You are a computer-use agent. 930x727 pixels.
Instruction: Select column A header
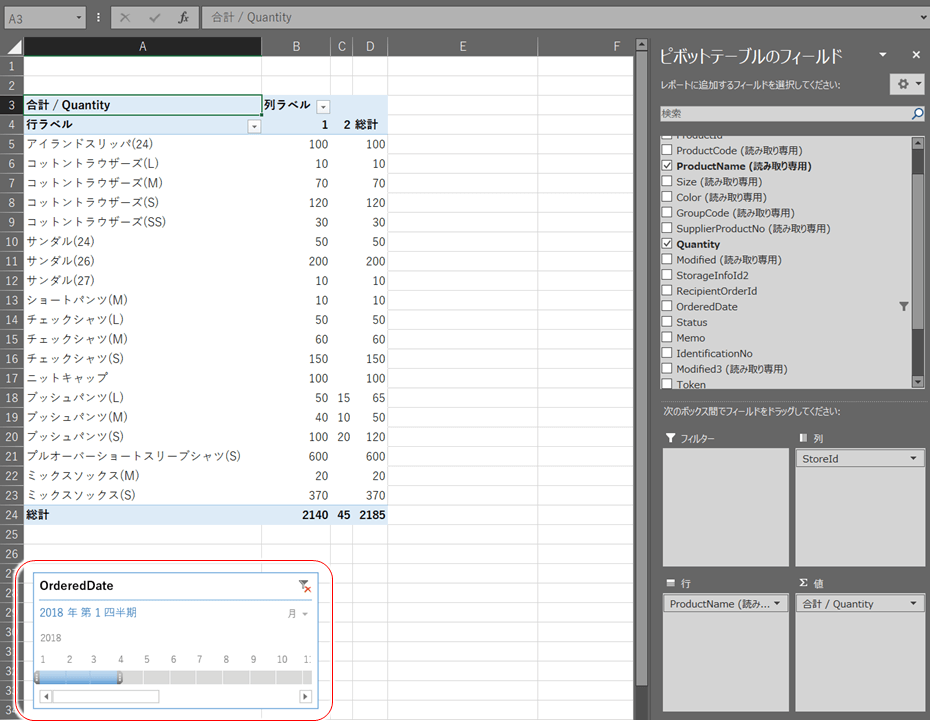click(x=142, y=46)
